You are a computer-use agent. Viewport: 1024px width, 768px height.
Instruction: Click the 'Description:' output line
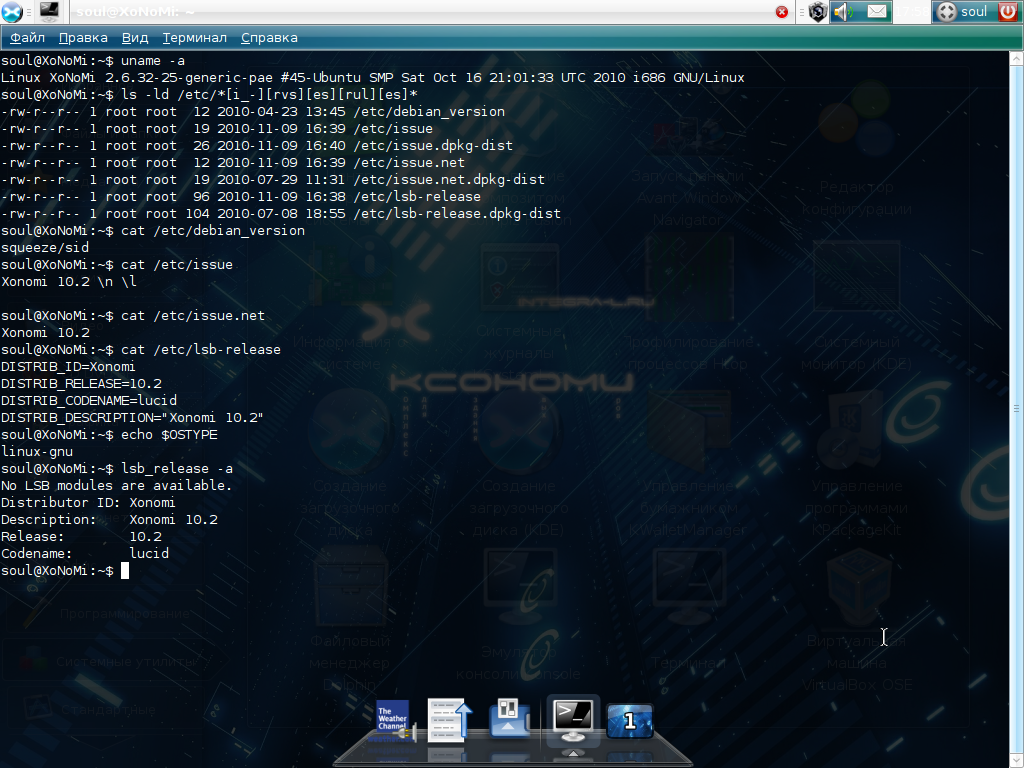pyautogui.click(x=109, y=519)
